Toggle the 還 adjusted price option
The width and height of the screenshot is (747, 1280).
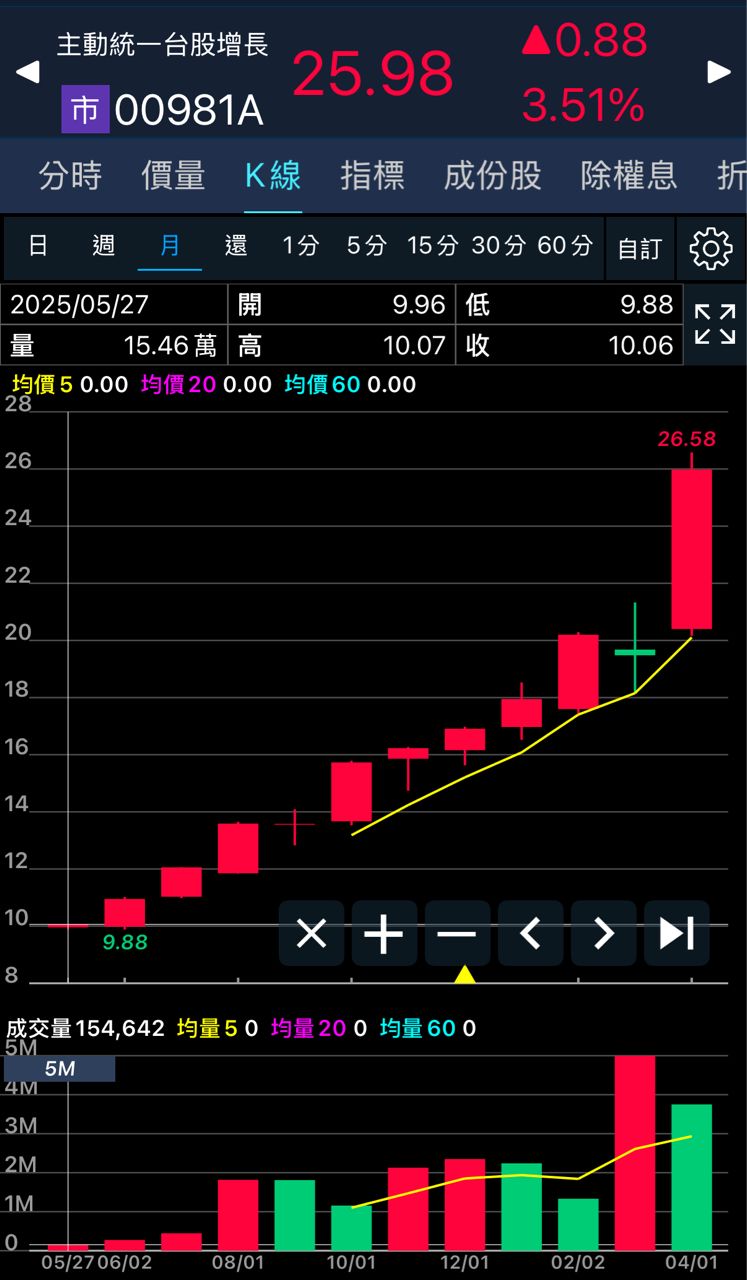coord(236,246)
